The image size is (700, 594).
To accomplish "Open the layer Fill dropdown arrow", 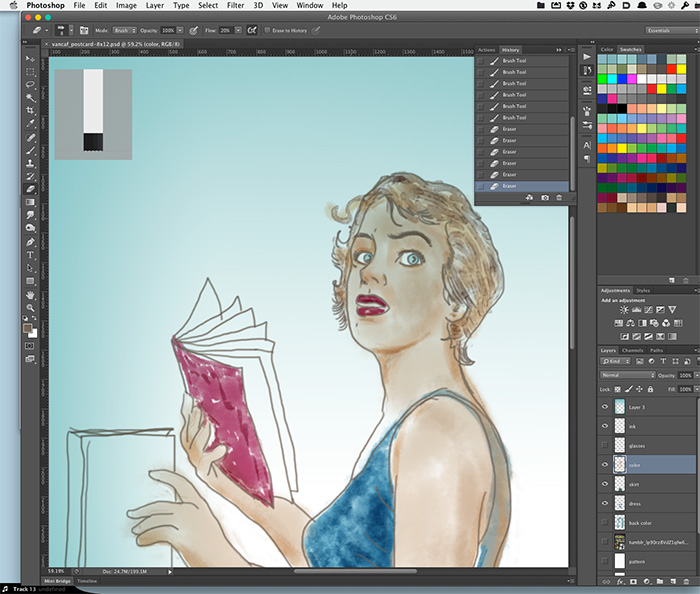I will click(697, 389).
